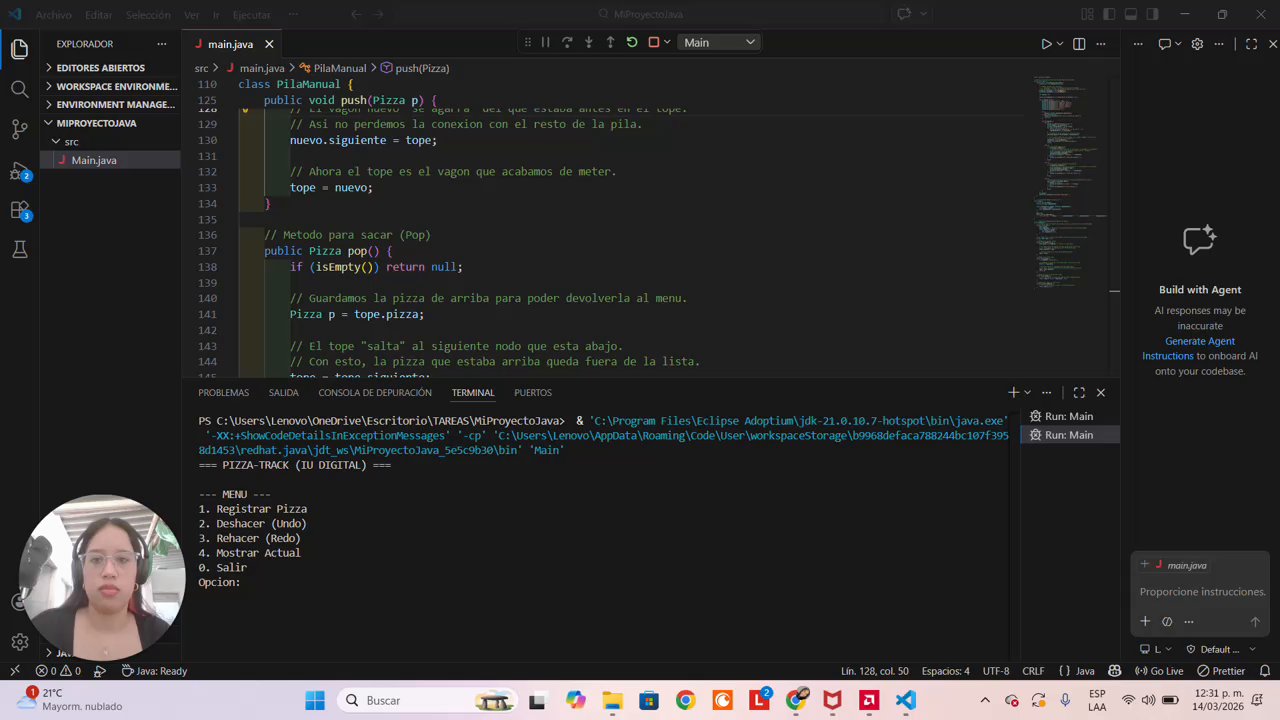Screen dimensions: 1280x720
Task: Select the first Run: Main terminal entry
Action: tap(1068, 416)
